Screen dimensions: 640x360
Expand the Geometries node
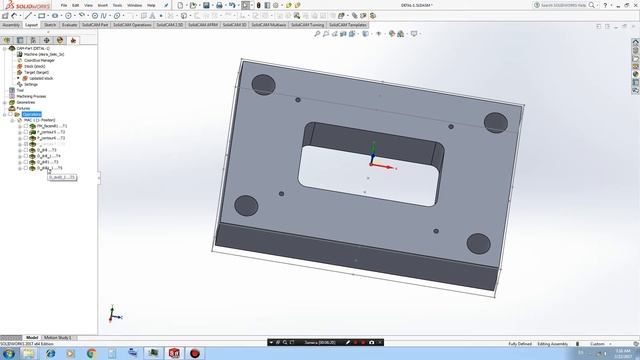click(x=4, y=102)
